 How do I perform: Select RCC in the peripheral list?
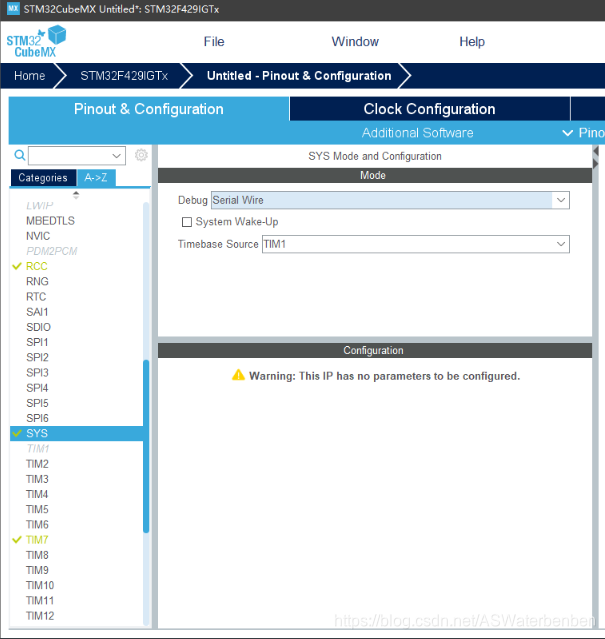(x=37, y=266)
